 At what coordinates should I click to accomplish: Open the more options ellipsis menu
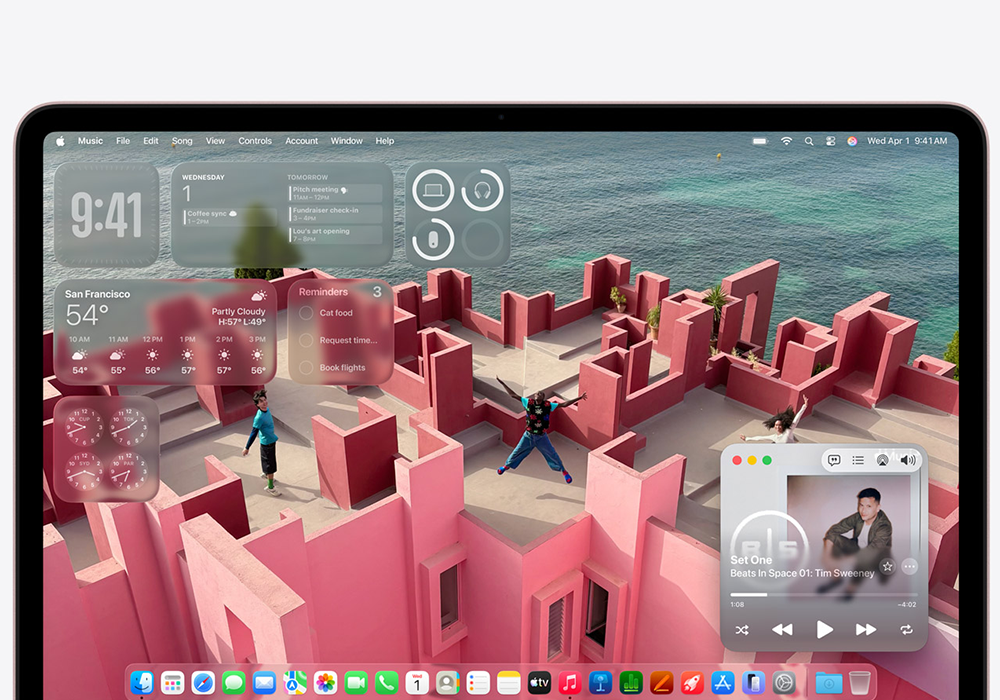(909, 566)
